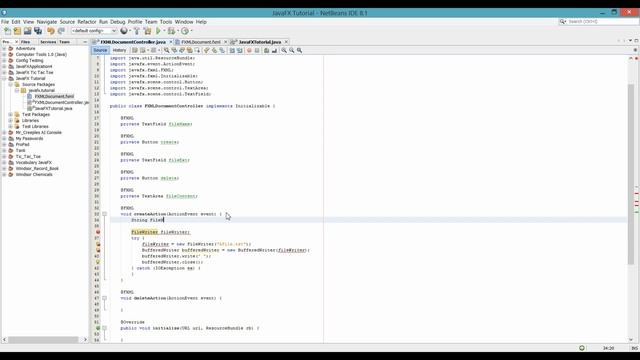Click the Shift Line Right icon
The height and width of the screenshot is (360, 640).
[x=240, y=50]
